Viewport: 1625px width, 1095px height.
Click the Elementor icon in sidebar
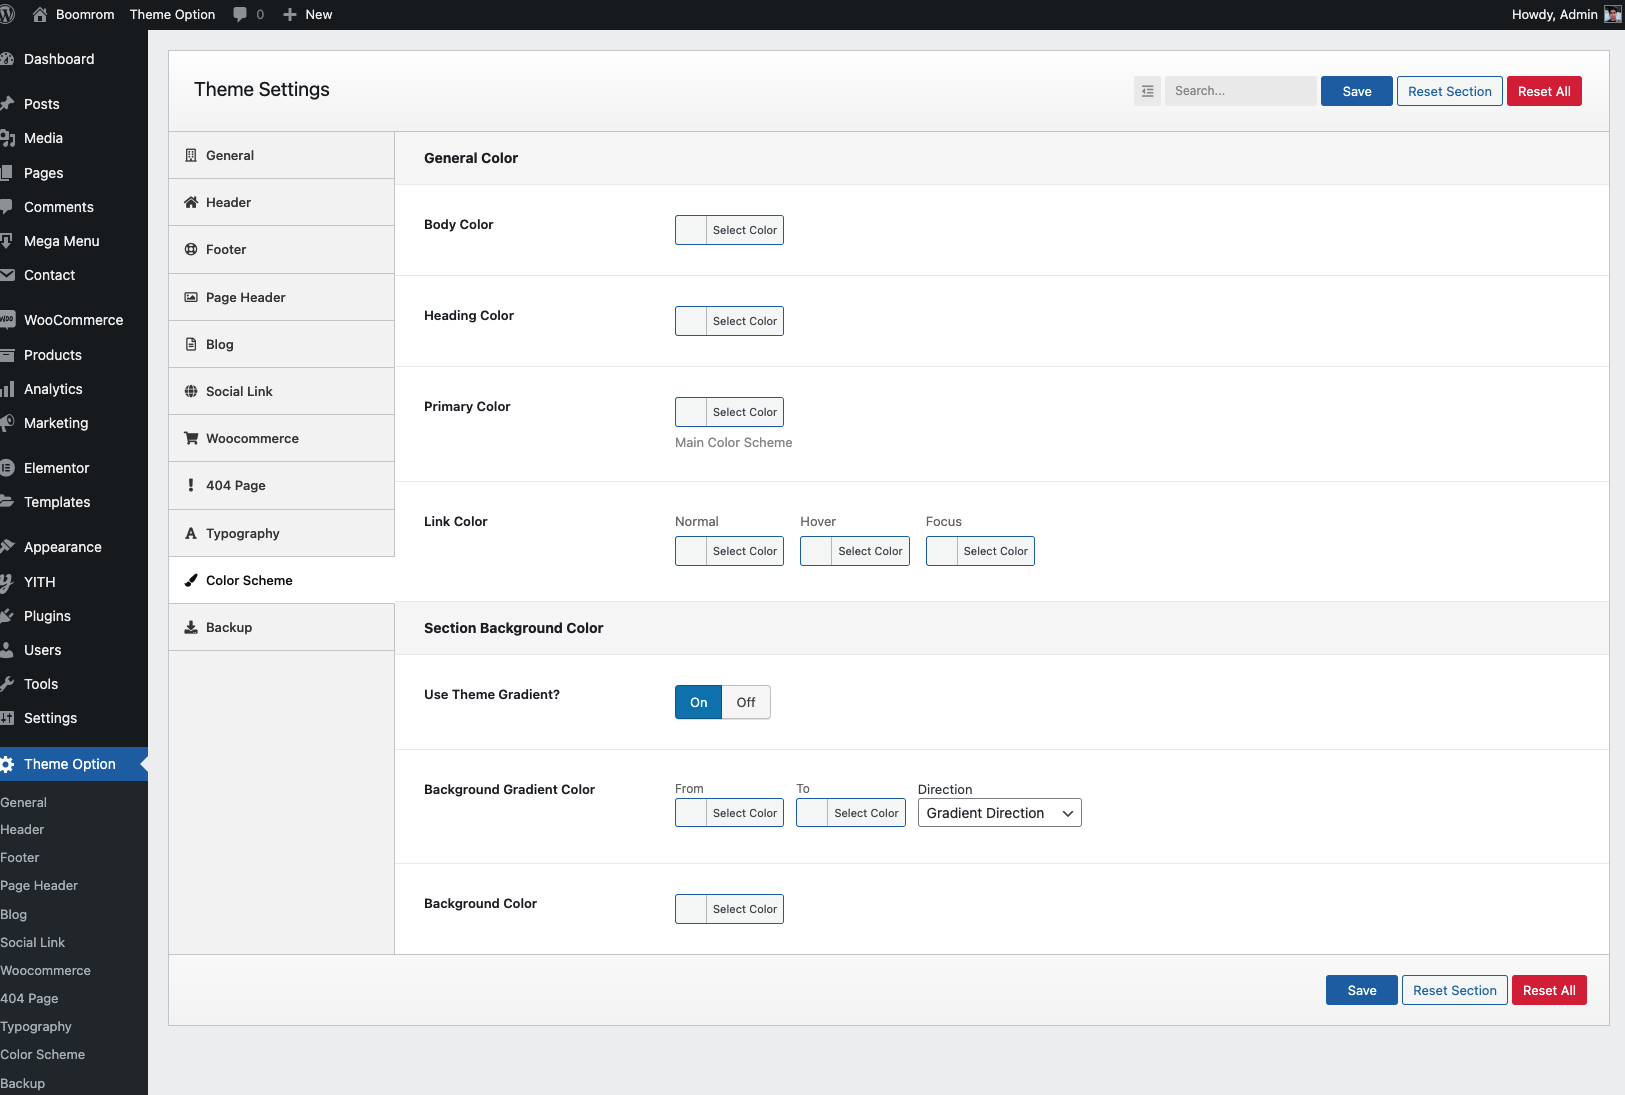tap(7, 468)
